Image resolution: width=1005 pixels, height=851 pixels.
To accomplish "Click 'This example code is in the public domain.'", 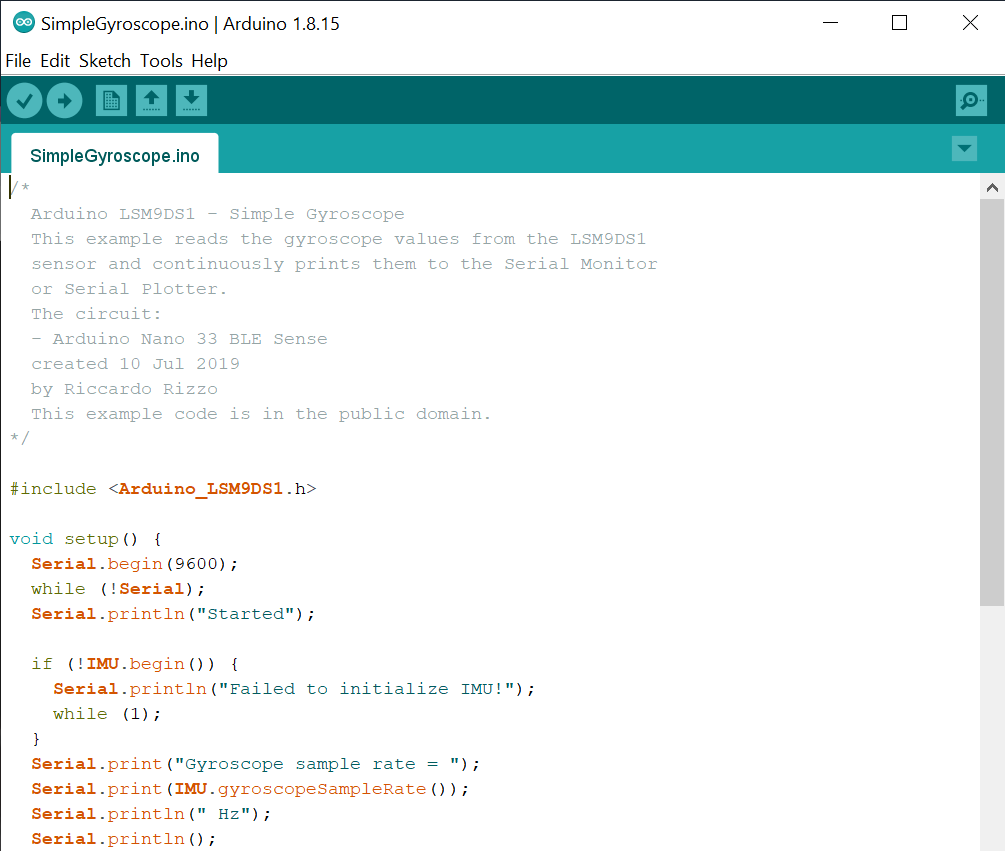I will pos(261,414).
